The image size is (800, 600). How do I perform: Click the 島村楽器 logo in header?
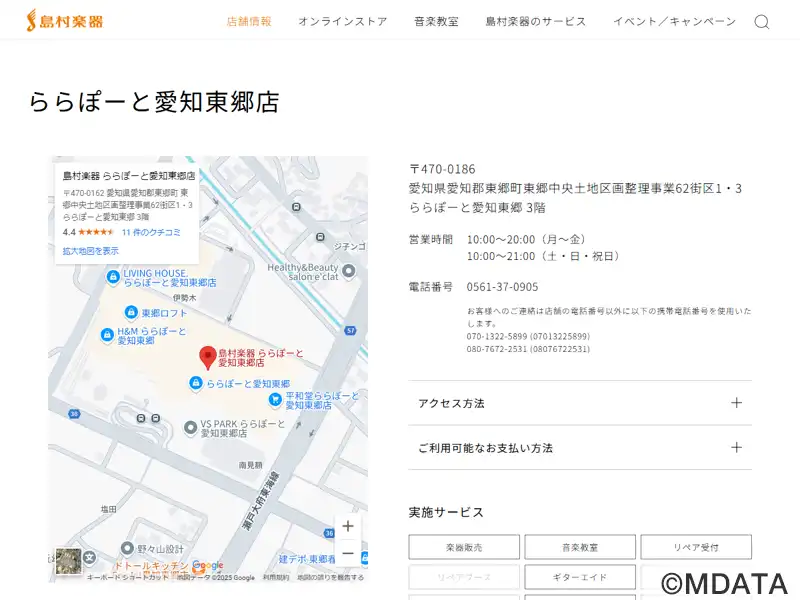[65, 20]
